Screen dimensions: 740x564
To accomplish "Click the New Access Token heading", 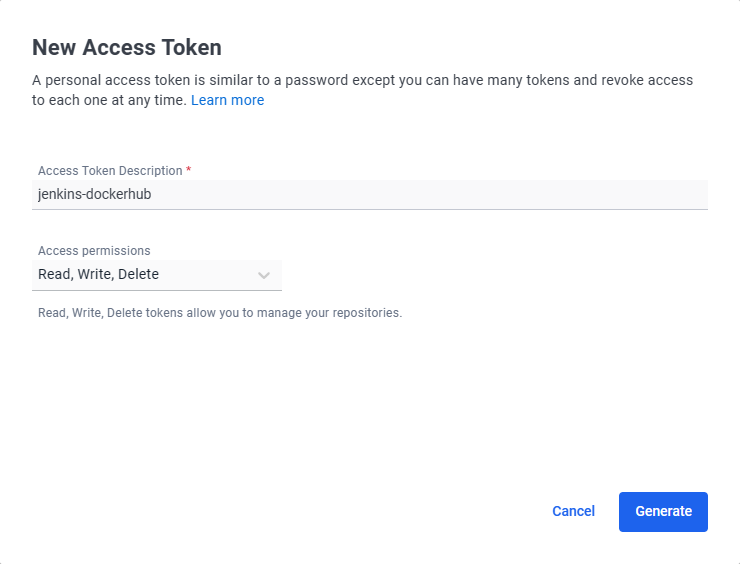I will pyautogui.click(x=126, y=47).
